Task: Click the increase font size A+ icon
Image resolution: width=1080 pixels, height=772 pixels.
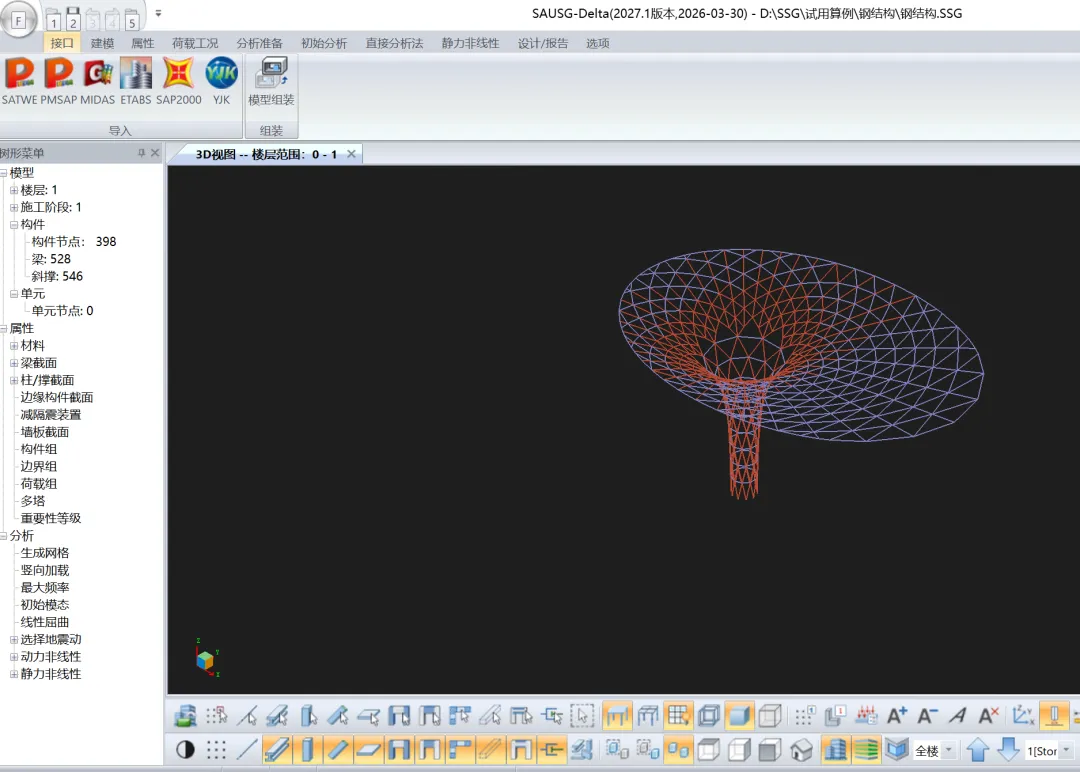Action: 897,715
